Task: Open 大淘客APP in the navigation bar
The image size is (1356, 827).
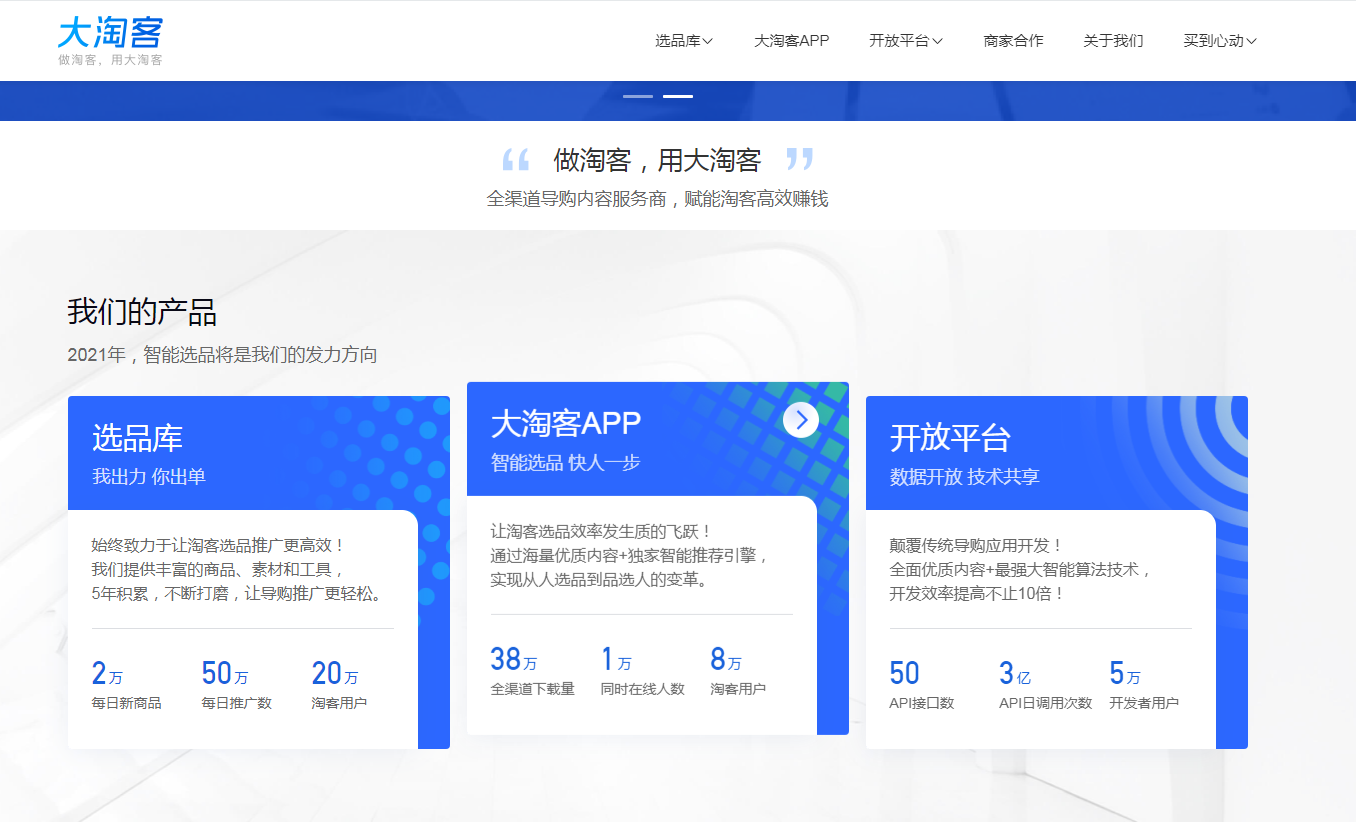Action: [x=791, y=41]
